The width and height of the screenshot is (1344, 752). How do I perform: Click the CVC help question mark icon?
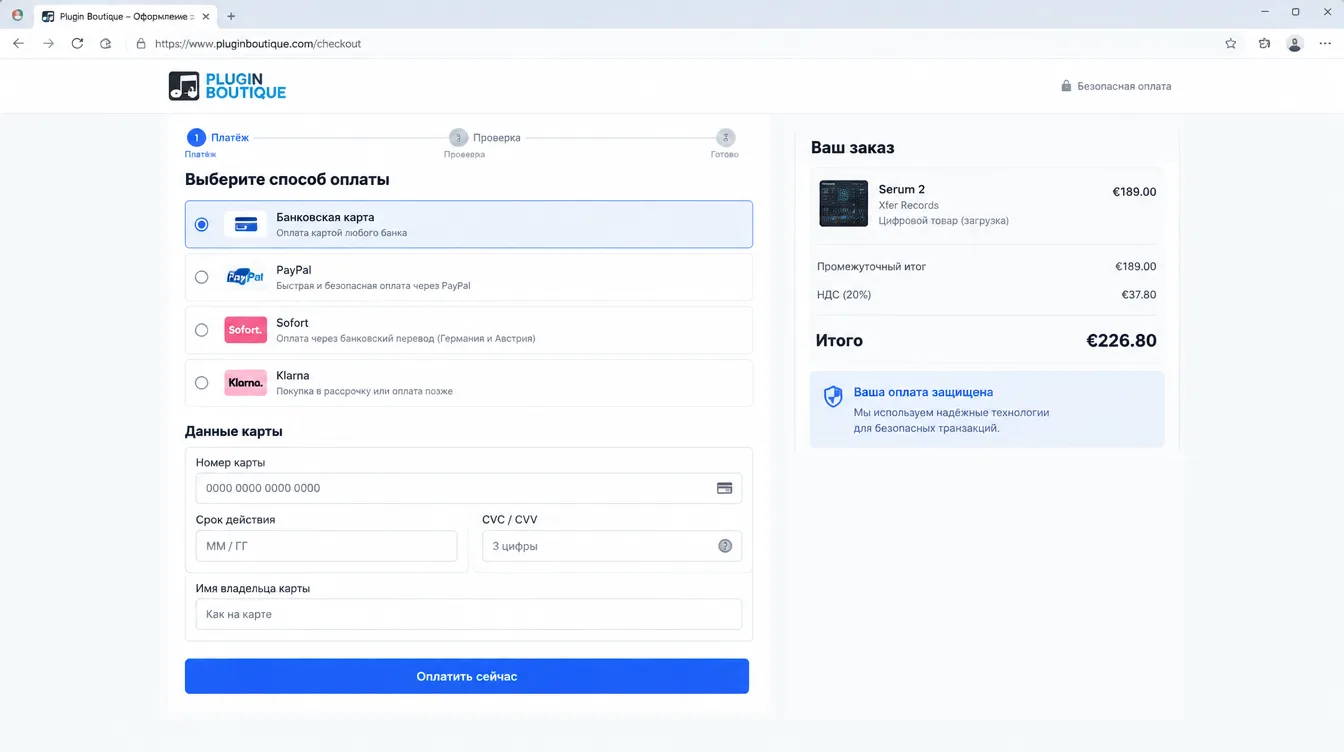click(x=725, y=546)
